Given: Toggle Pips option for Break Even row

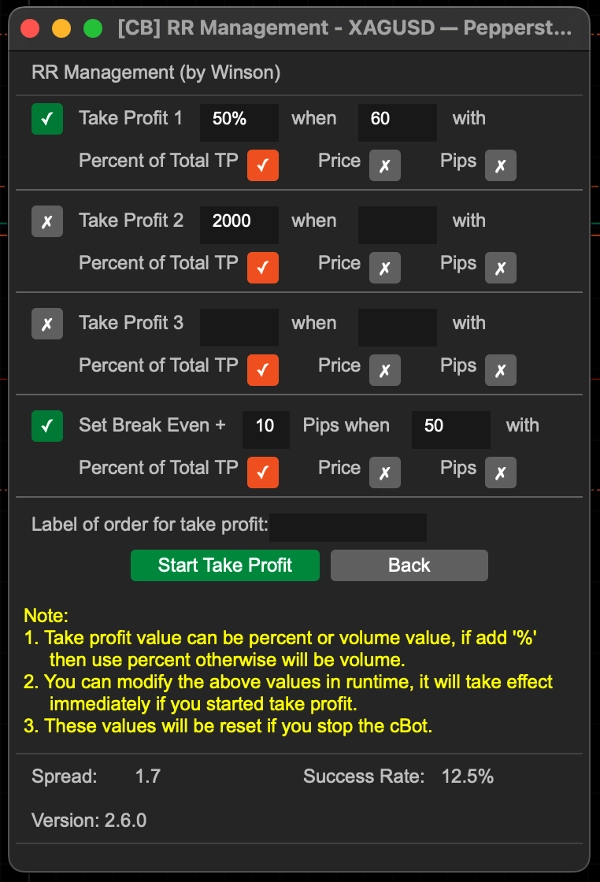Looking at the screenshot, I should point(500,471).
